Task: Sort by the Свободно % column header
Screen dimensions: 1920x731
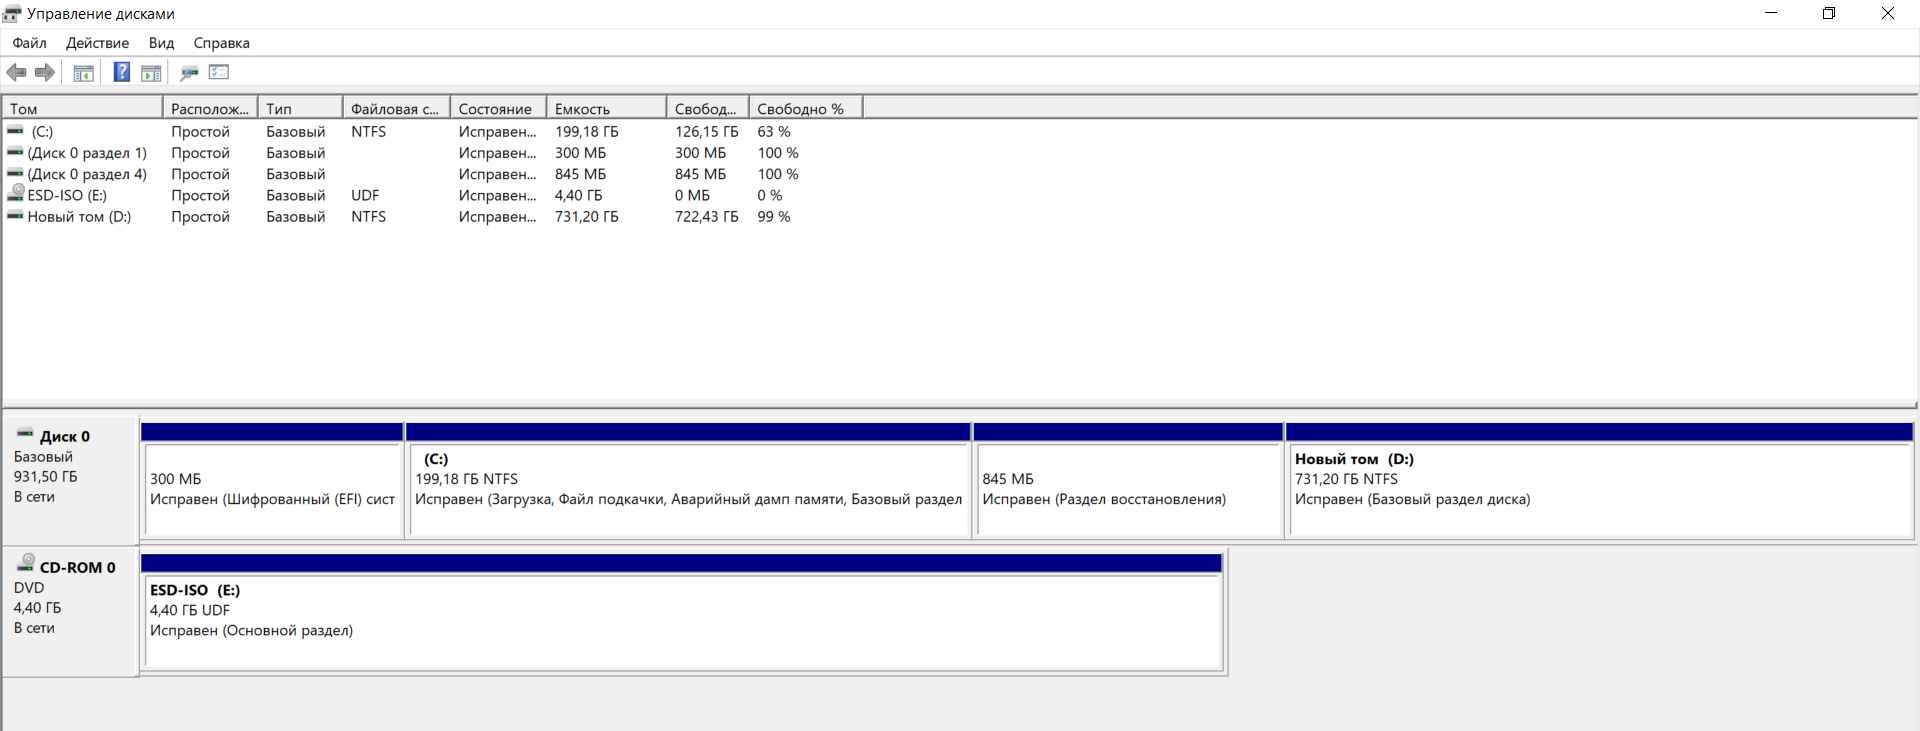Action: pos(805,108)
